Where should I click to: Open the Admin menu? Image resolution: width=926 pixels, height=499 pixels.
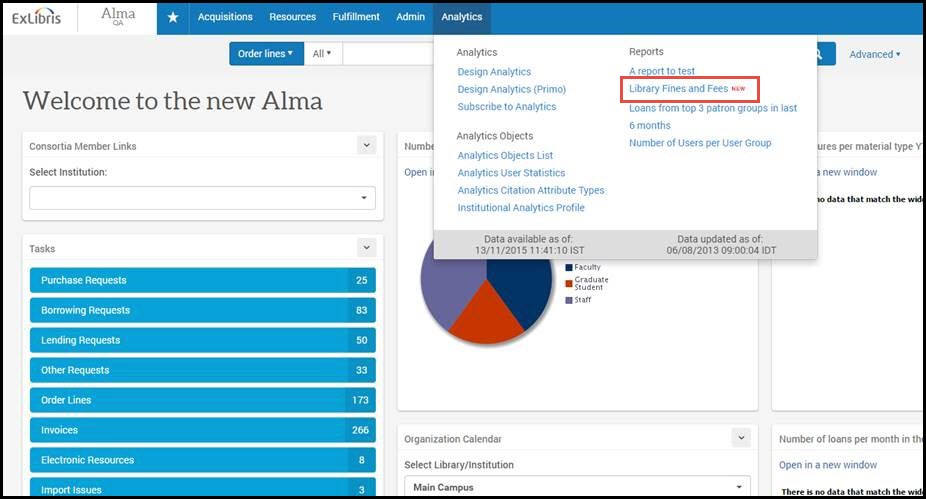[x=410, y=17]
